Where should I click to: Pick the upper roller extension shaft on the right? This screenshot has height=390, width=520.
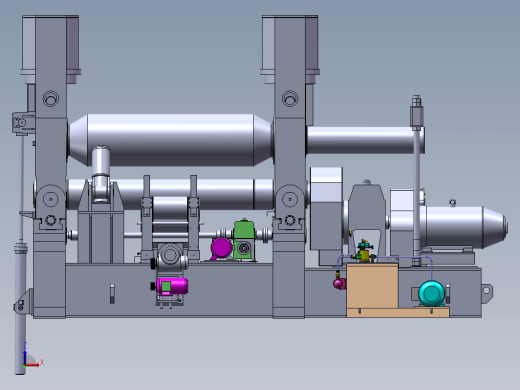pyautogui.click(x=365, y=140)
